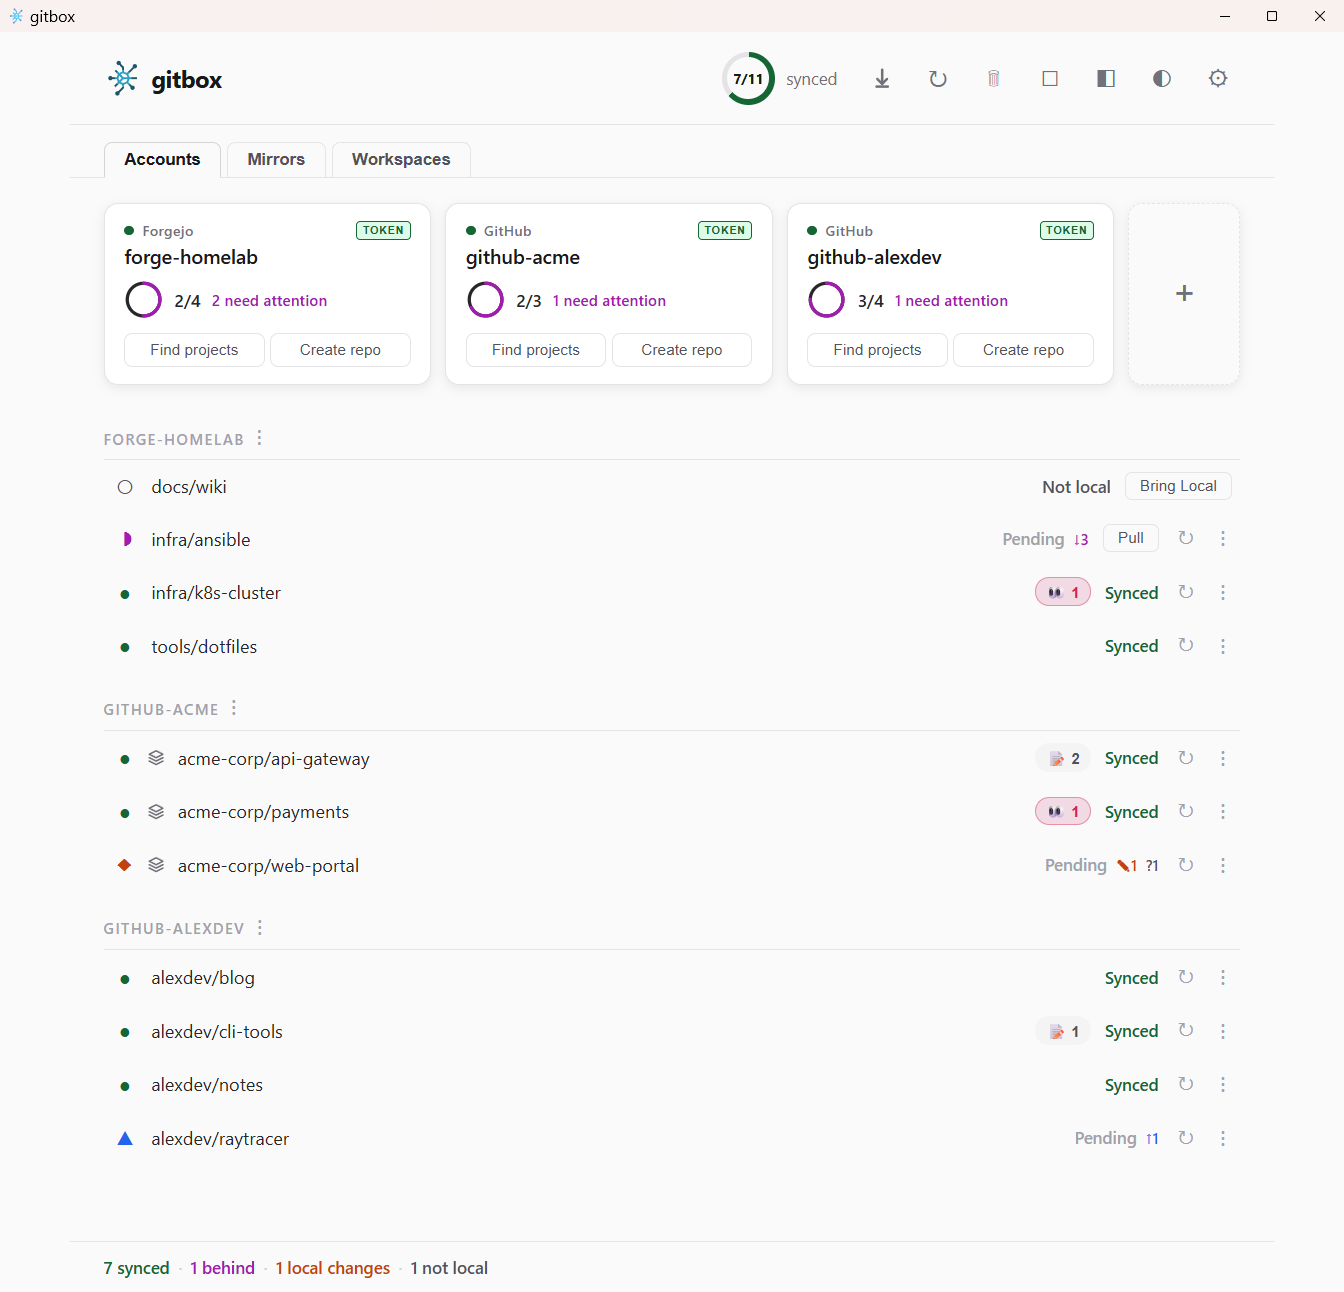Refresh the infra/ansible repository row
The height and width of the screenshot is (1292, 1344).
click(x=1186, y=538)
